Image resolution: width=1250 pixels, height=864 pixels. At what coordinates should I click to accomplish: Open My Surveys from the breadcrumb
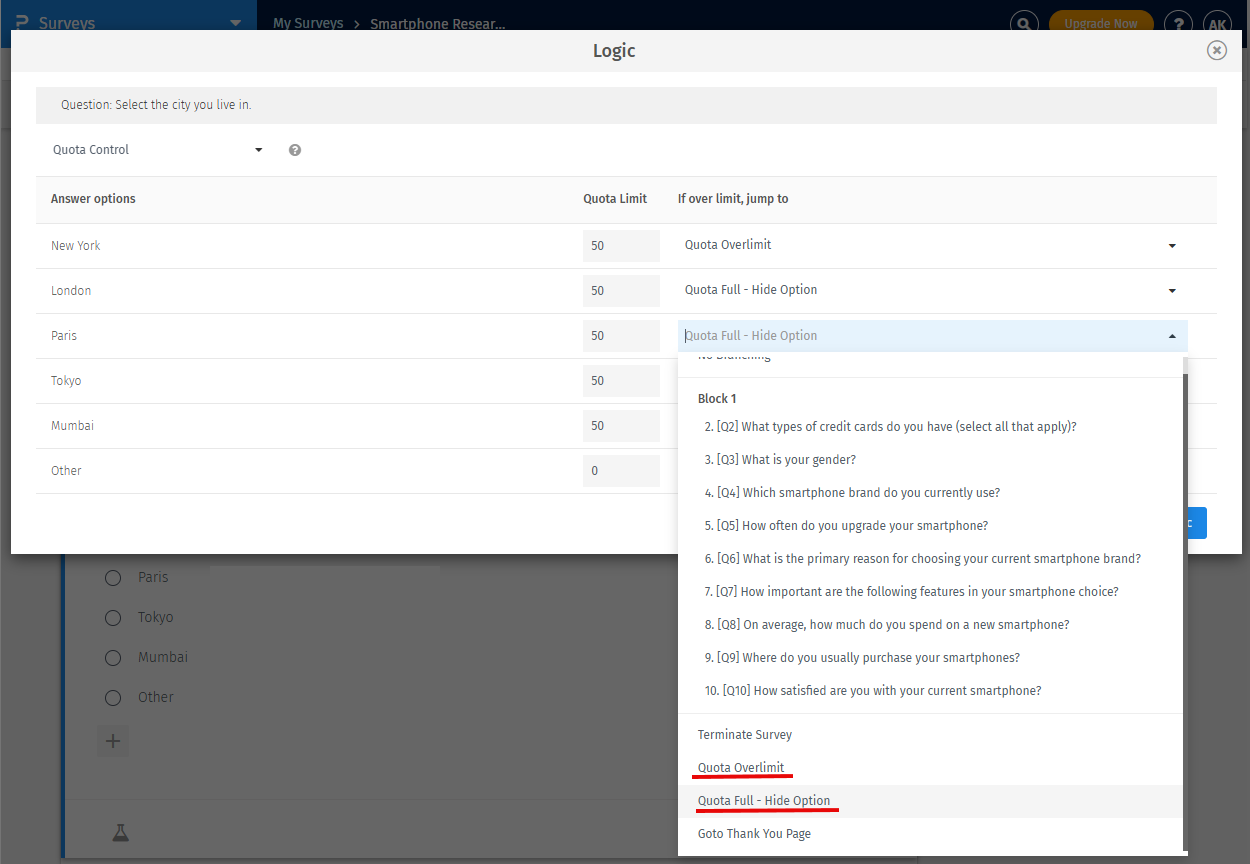pyautogui.click(x=308, y=23)
